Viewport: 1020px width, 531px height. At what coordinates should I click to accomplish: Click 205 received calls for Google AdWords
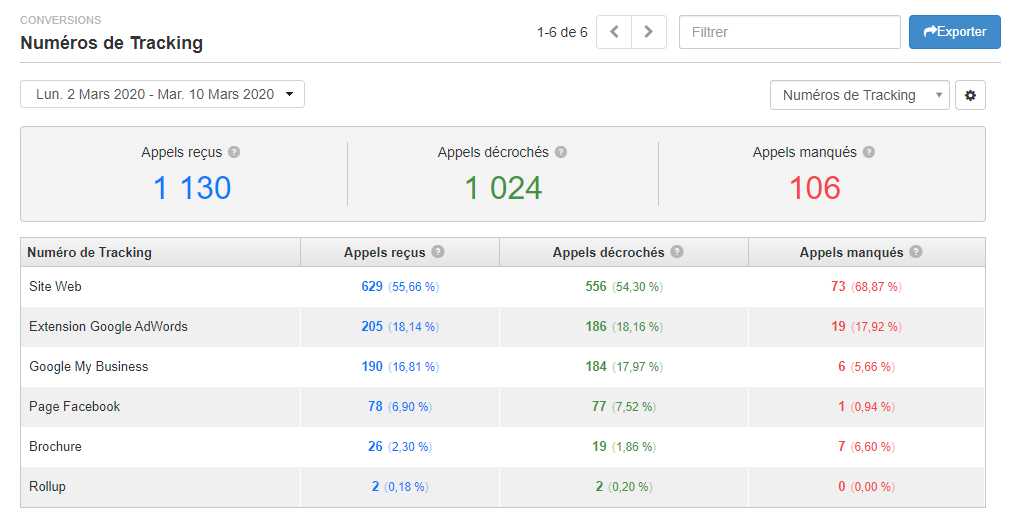tap(372, 327)
